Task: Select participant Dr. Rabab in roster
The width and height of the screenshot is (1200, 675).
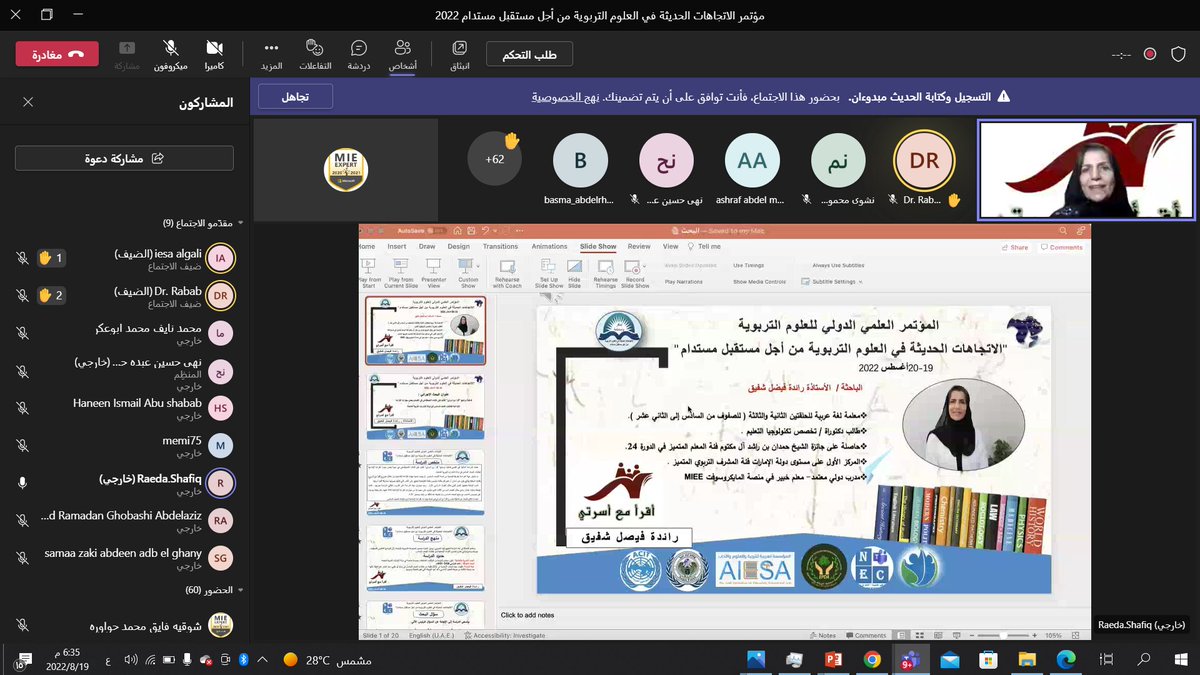Action: pos(124,295)
